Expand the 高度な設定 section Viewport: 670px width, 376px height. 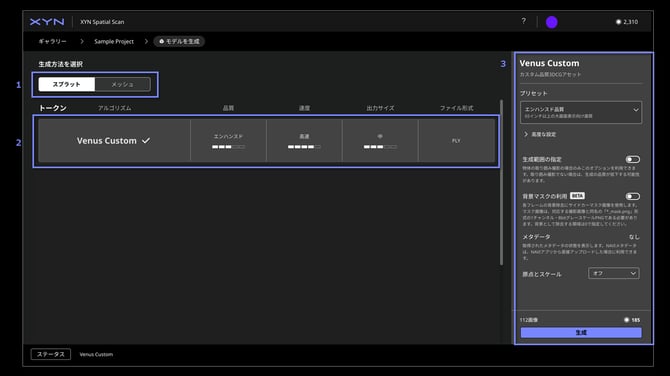pos(540,134)
